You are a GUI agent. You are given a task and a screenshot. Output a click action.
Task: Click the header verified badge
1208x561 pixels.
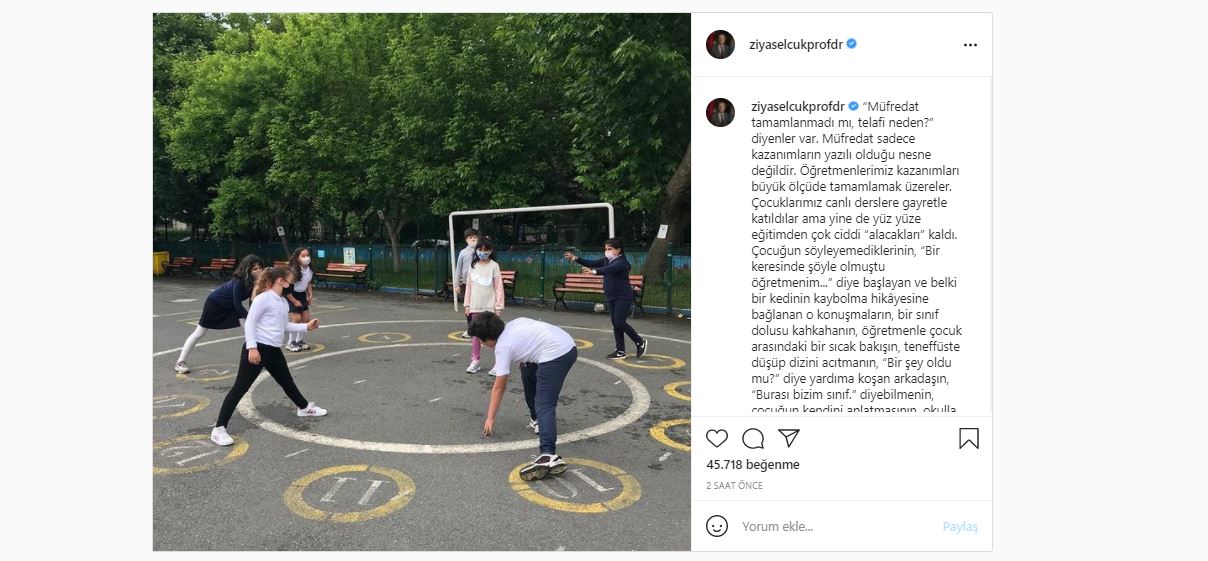point(852,44)
